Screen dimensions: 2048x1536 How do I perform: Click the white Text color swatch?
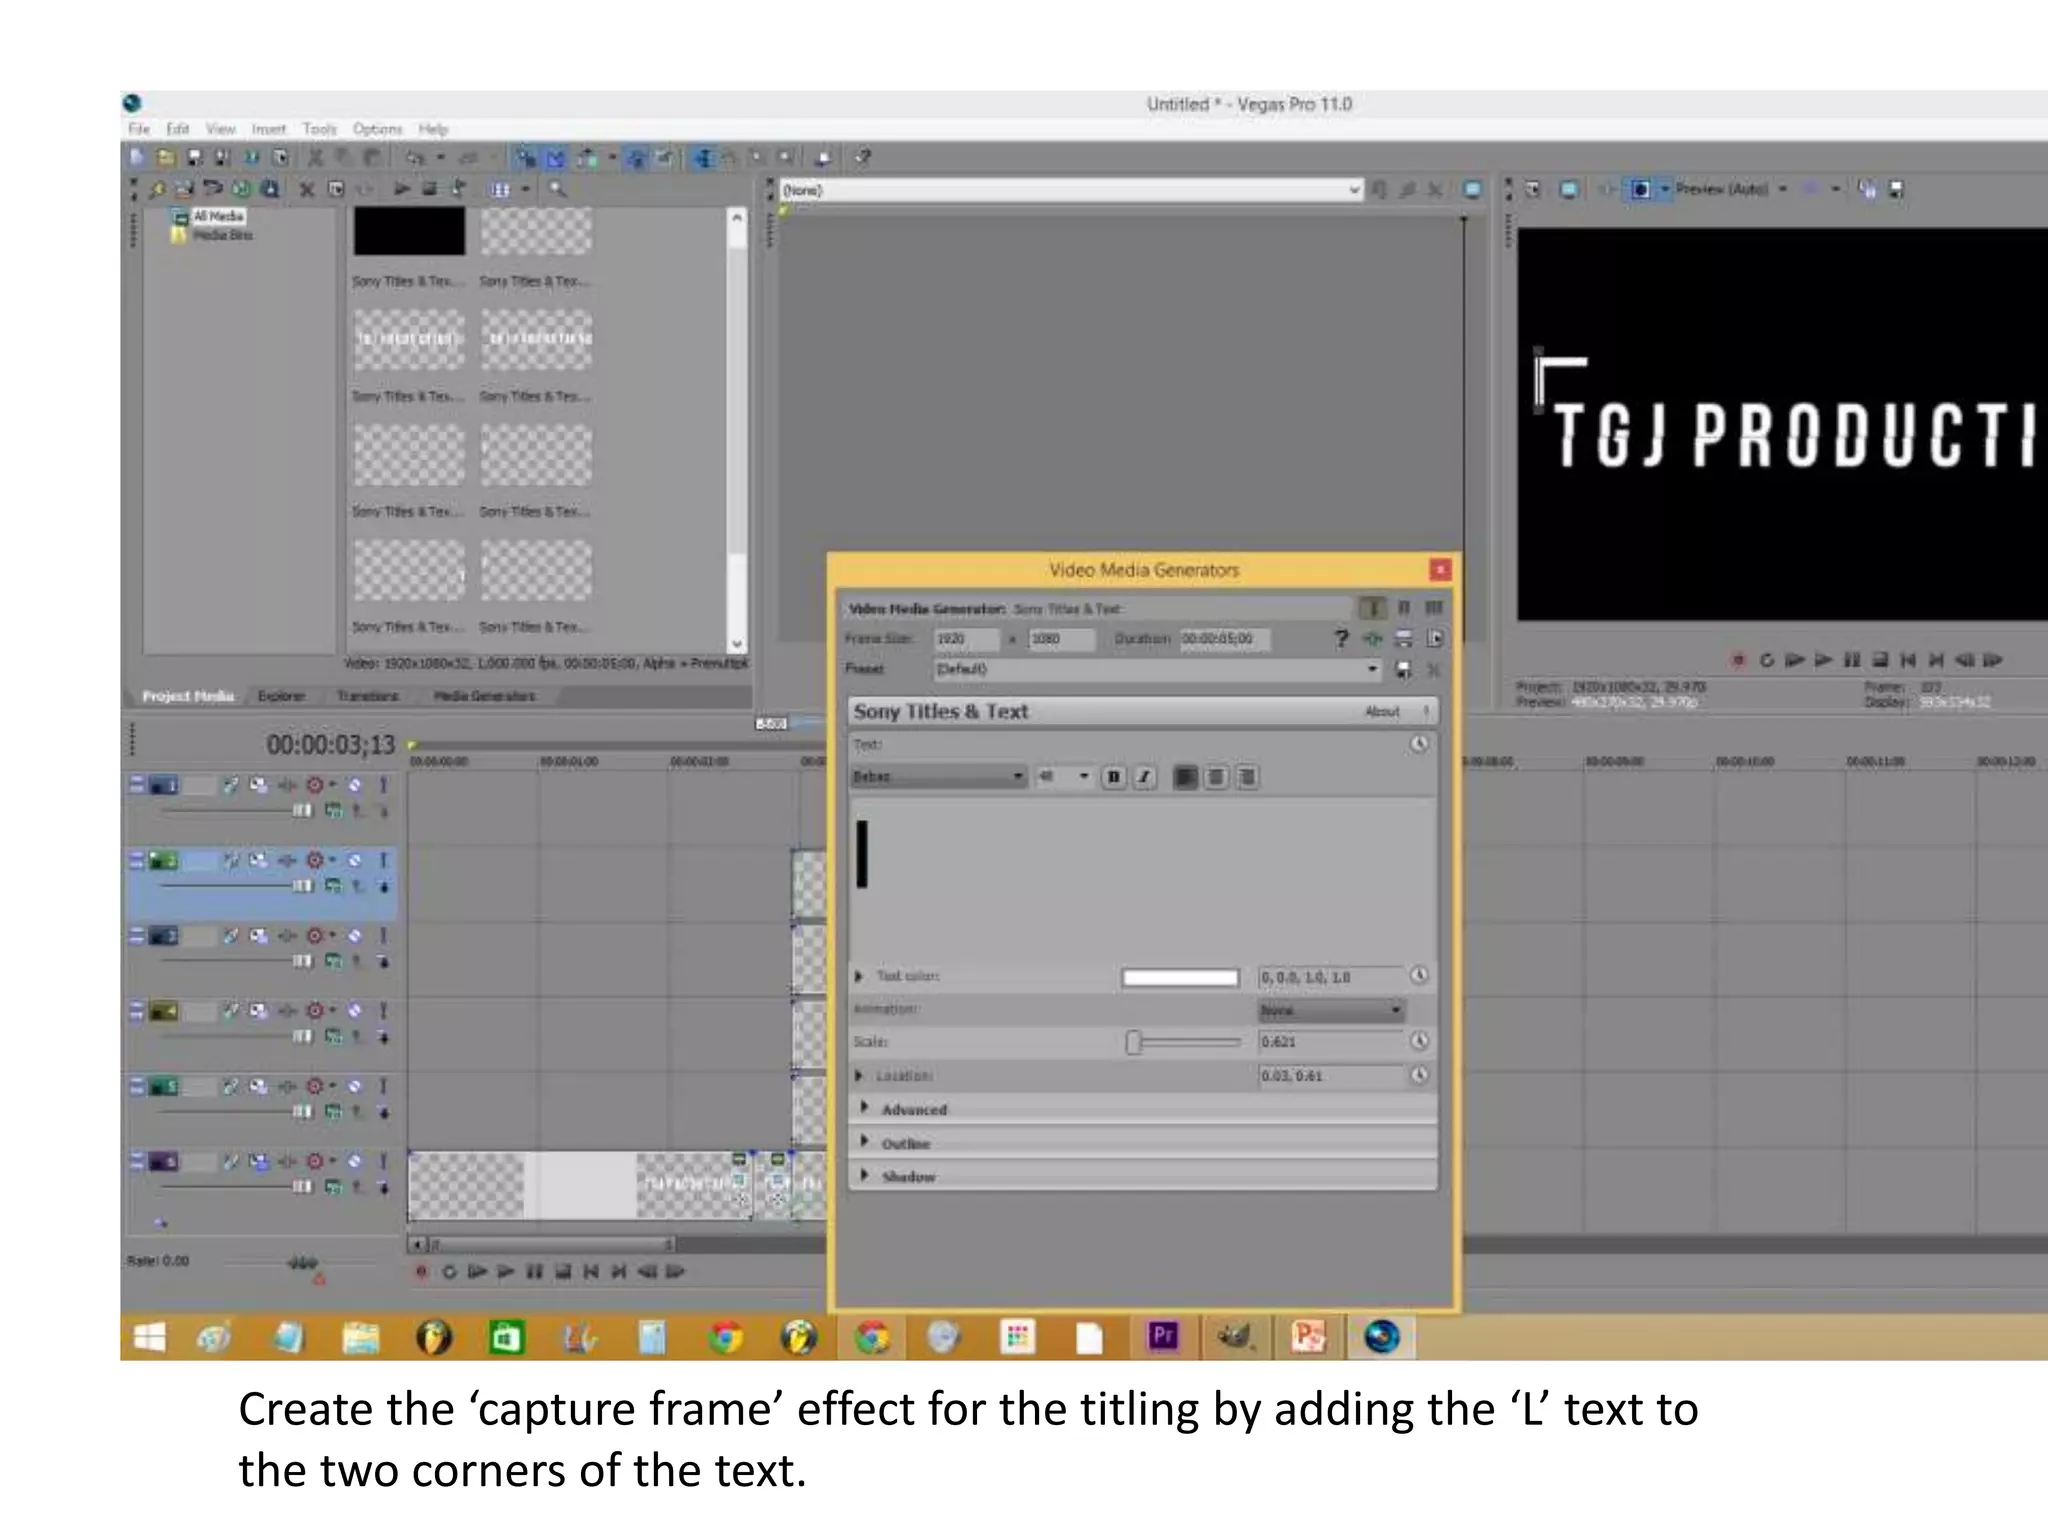(x=1180, y=977)
